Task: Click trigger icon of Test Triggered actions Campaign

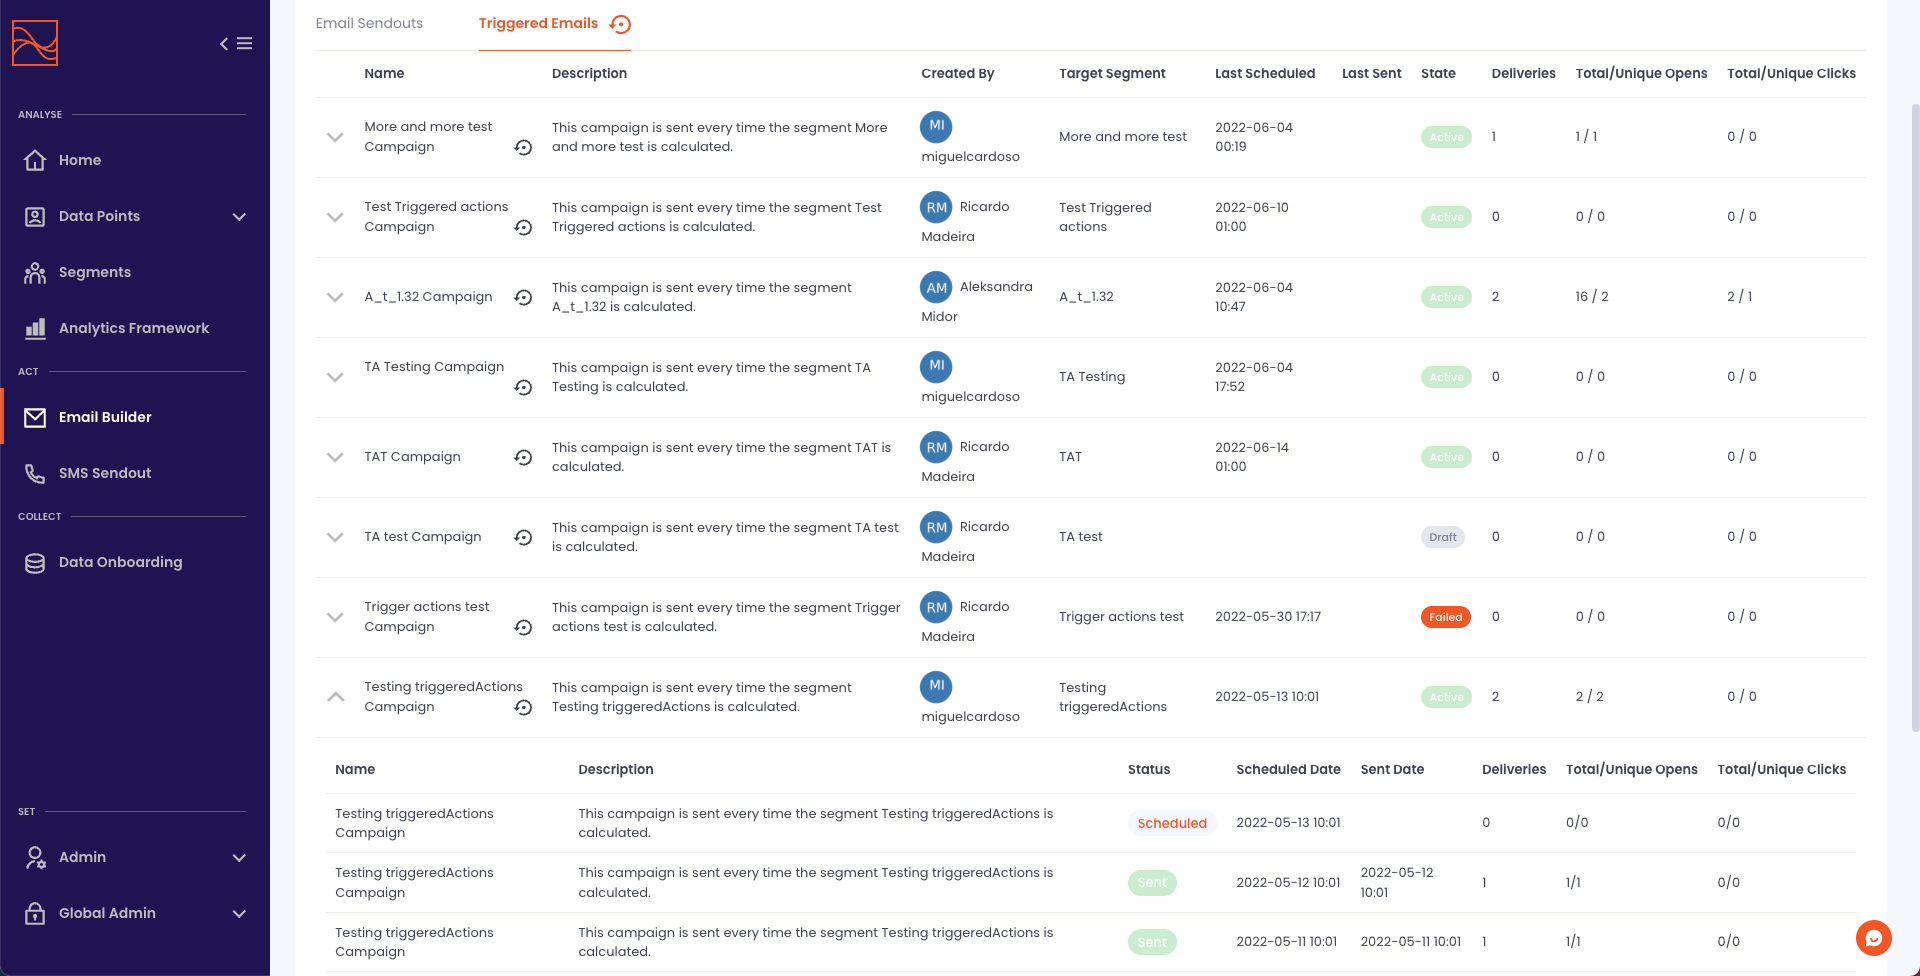Action: tap(523, 227)
